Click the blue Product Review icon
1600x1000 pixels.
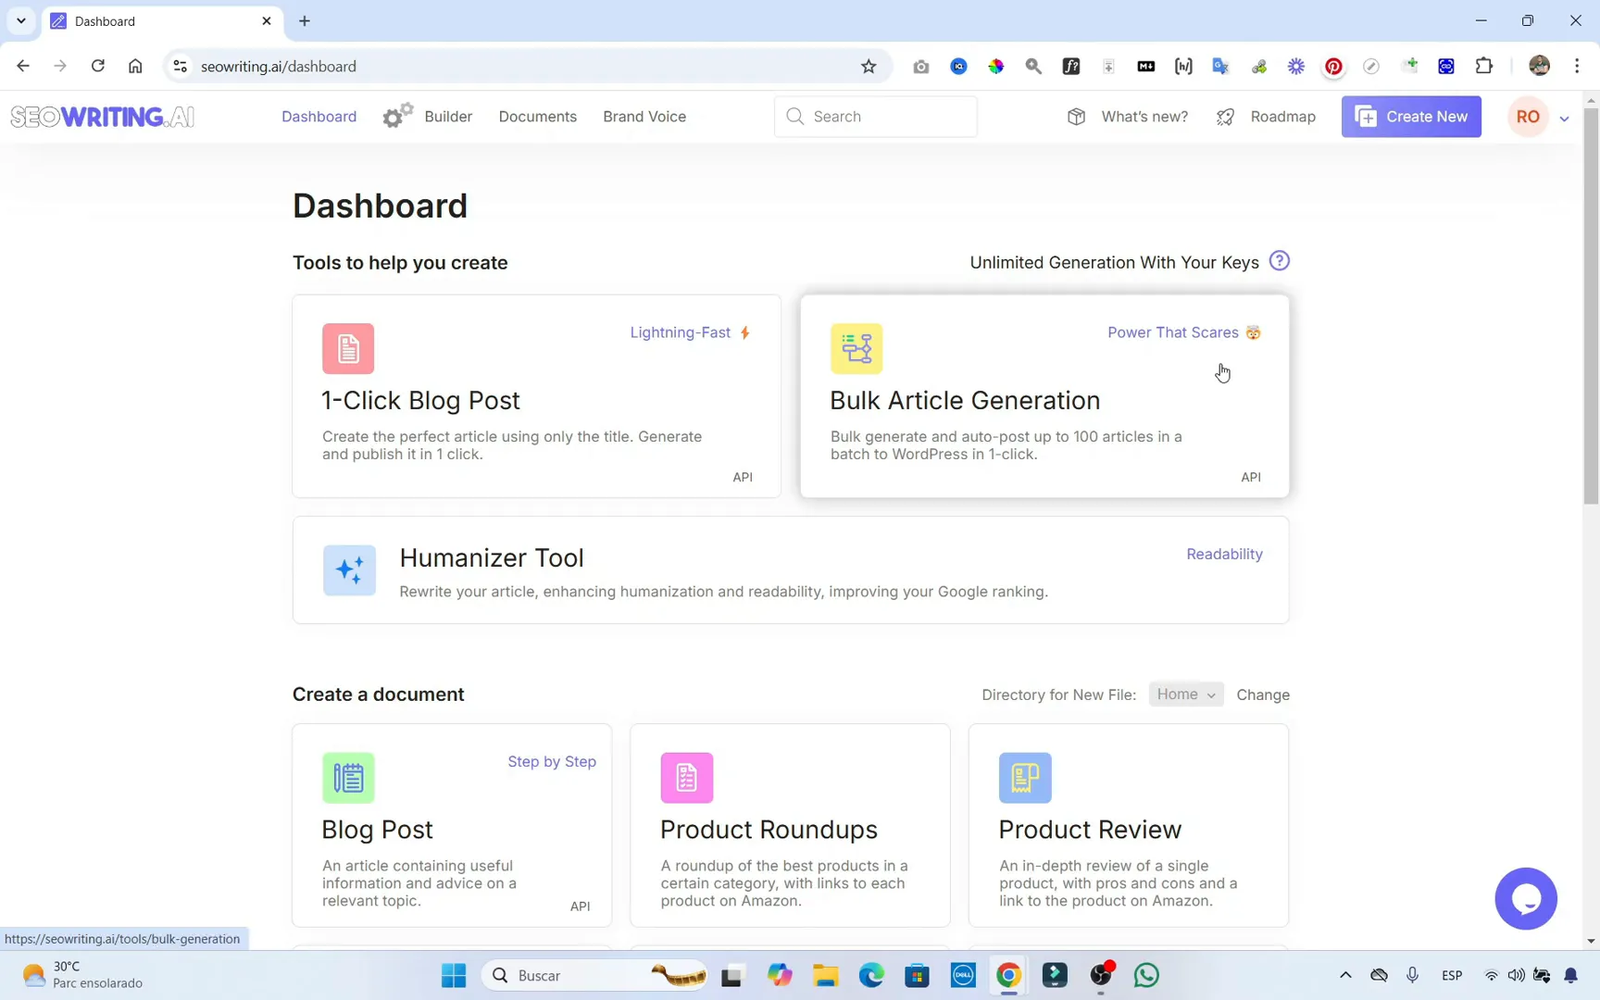point(1025,778)
